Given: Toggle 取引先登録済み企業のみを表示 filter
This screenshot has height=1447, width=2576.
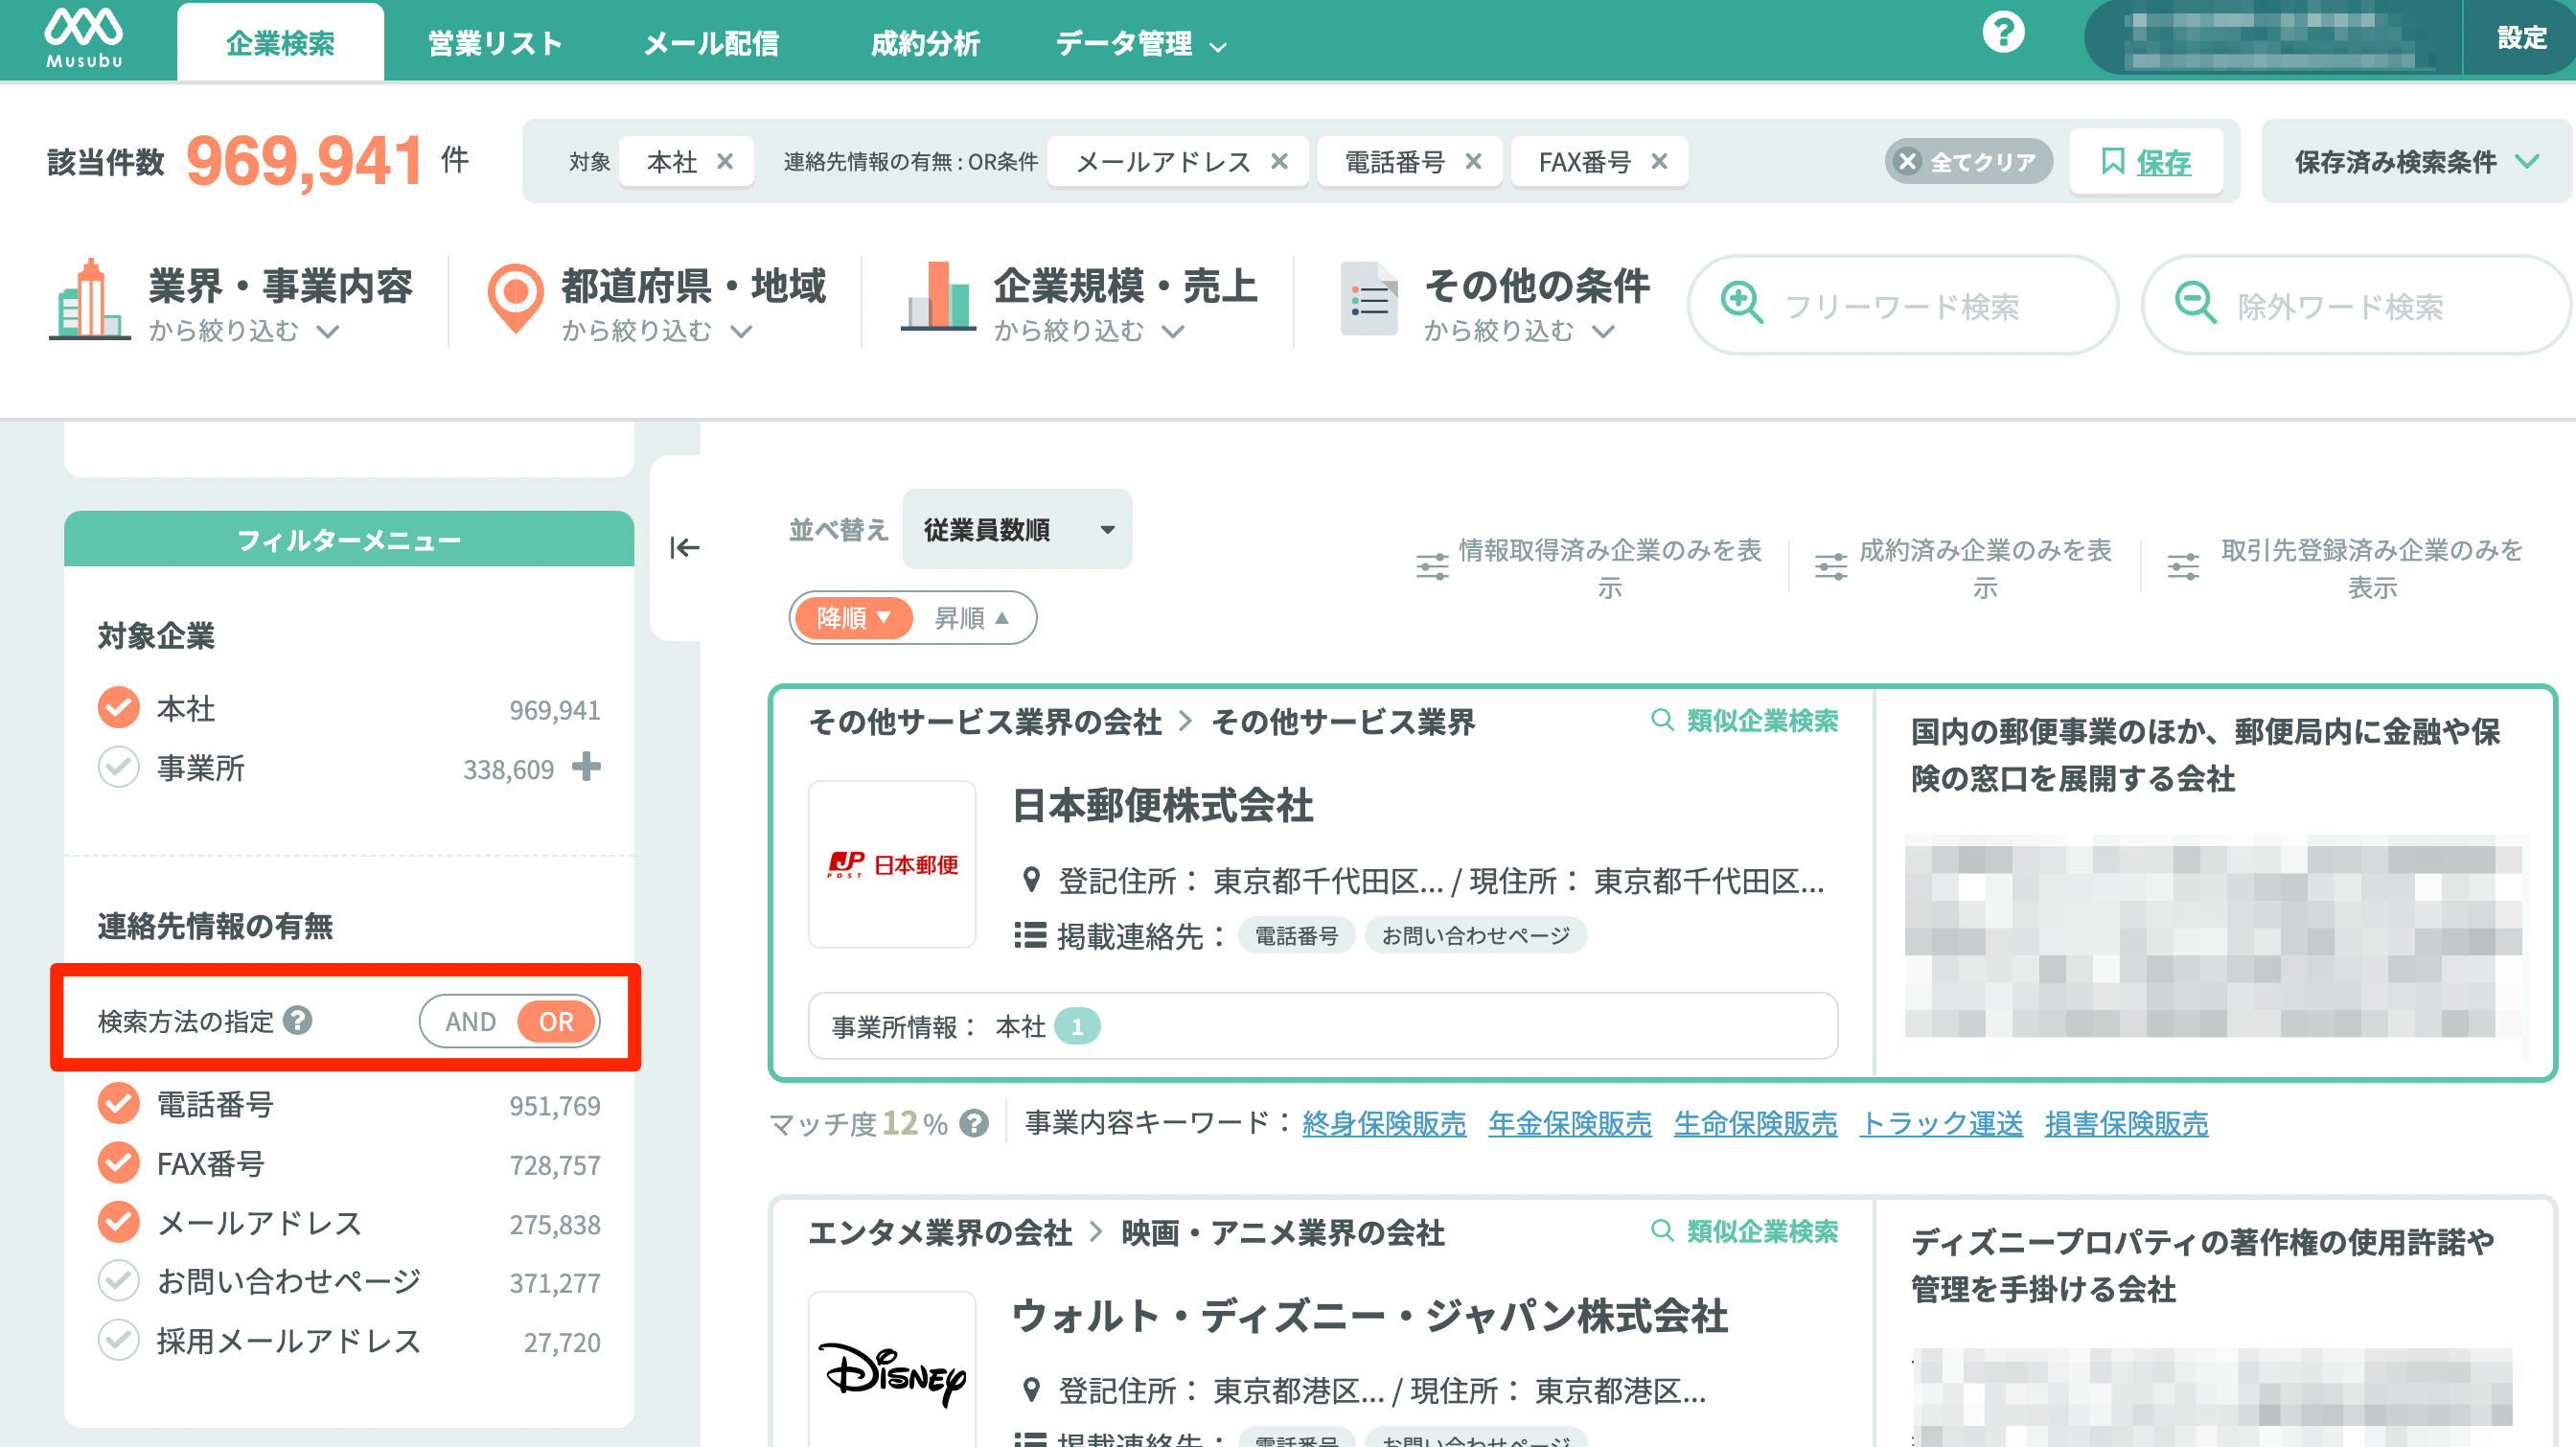Looking at the screenshot, I should [2347, 568].
